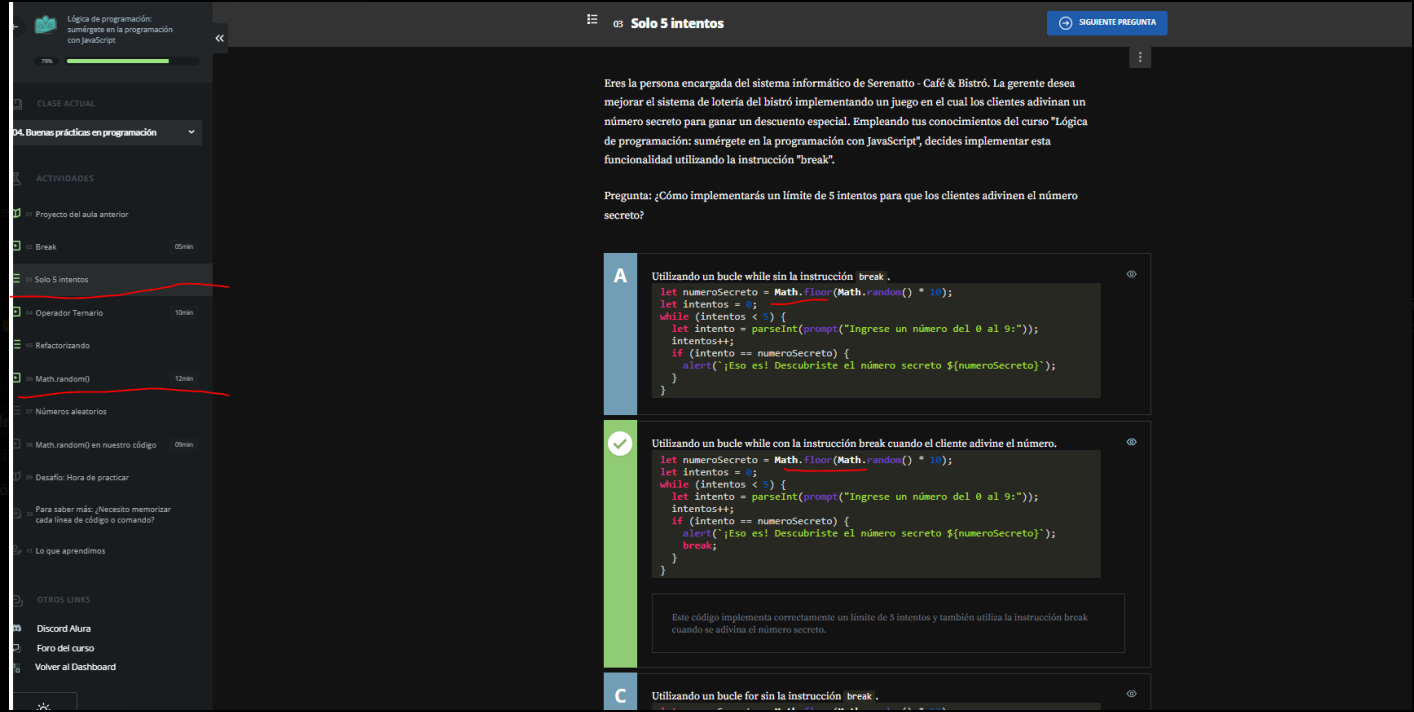
Task: Click the icon beside Números aleatorios
Action: click(16, 411)
